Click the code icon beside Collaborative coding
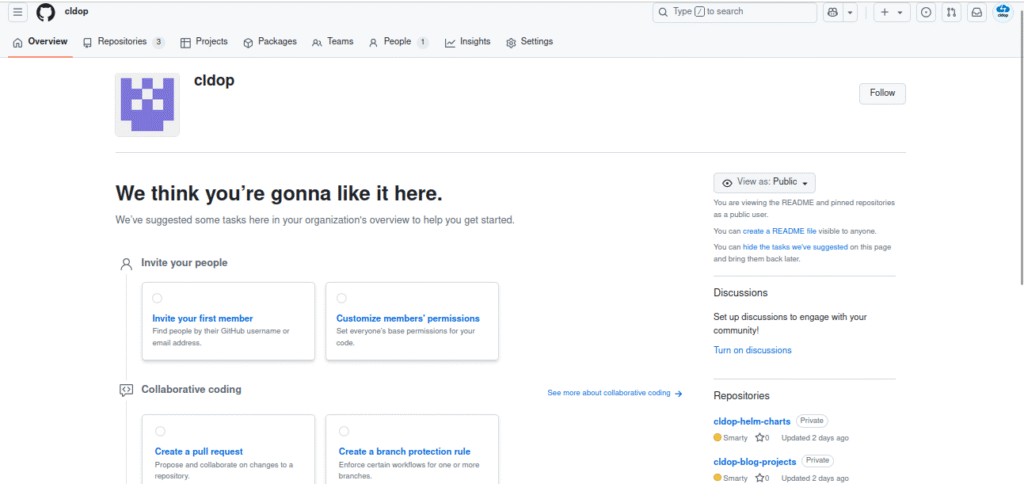The width and height of the screenshot is (1024, 484). (126, 390)
